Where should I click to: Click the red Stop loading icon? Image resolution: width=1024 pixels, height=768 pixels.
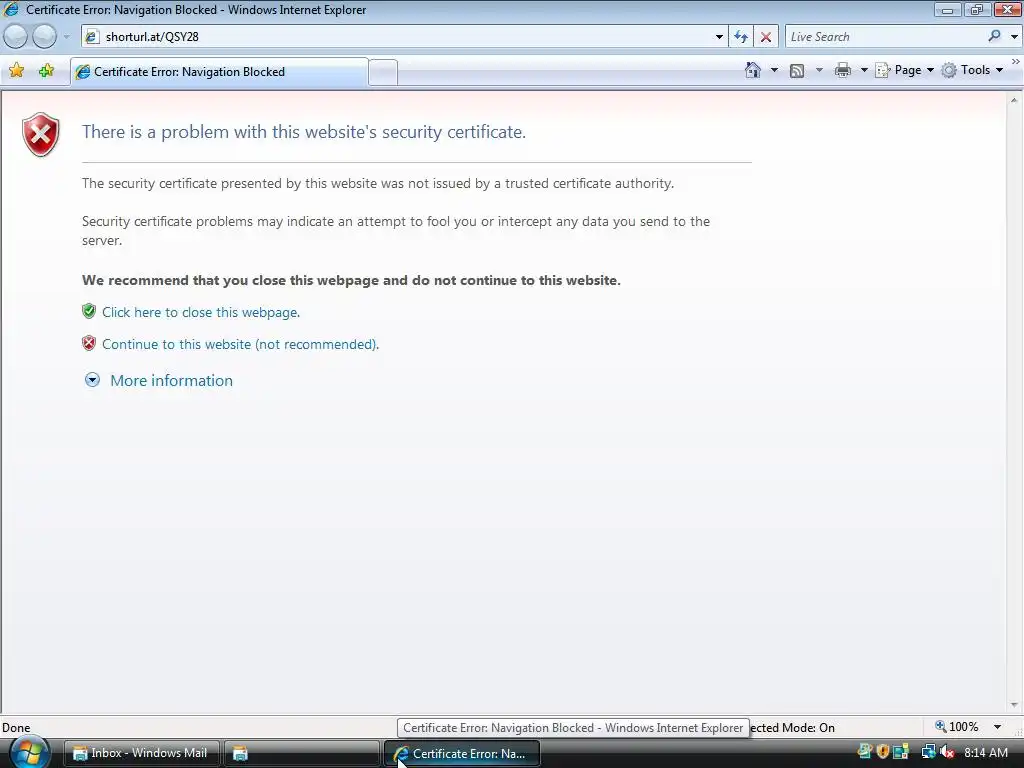[x=766, y=37]
